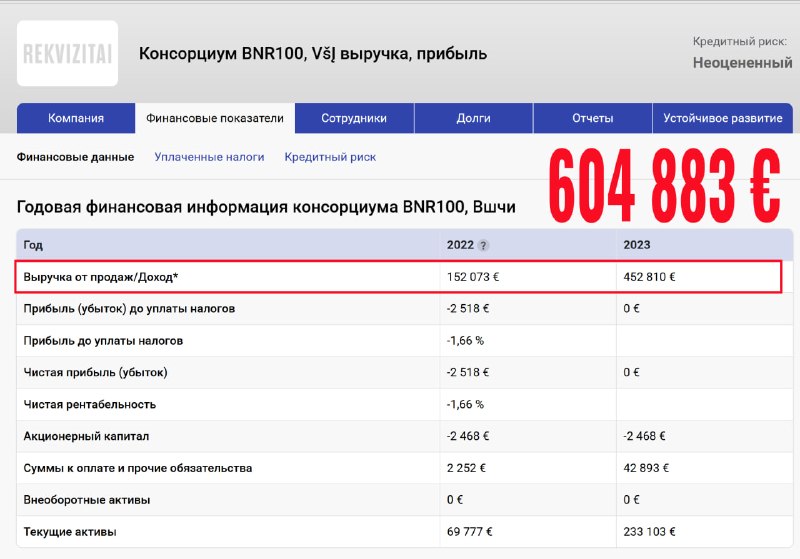The height and width of the screenshot is (559, 800).
Task: Click the 2023 column header
Action: 637,245
